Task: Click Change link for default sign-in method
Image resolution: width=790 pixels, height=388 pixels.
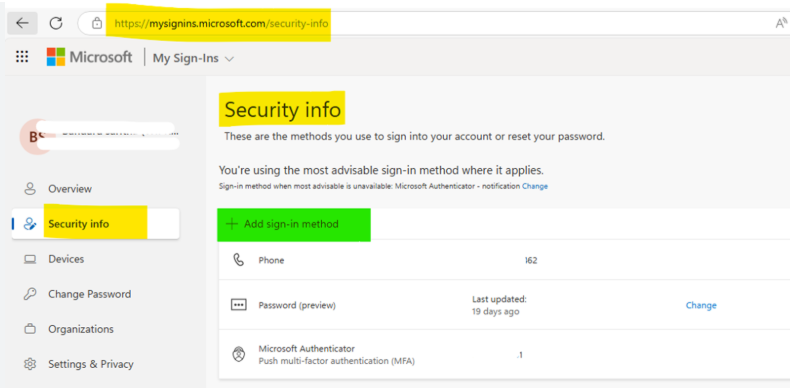Action: [x=535, y=186]
